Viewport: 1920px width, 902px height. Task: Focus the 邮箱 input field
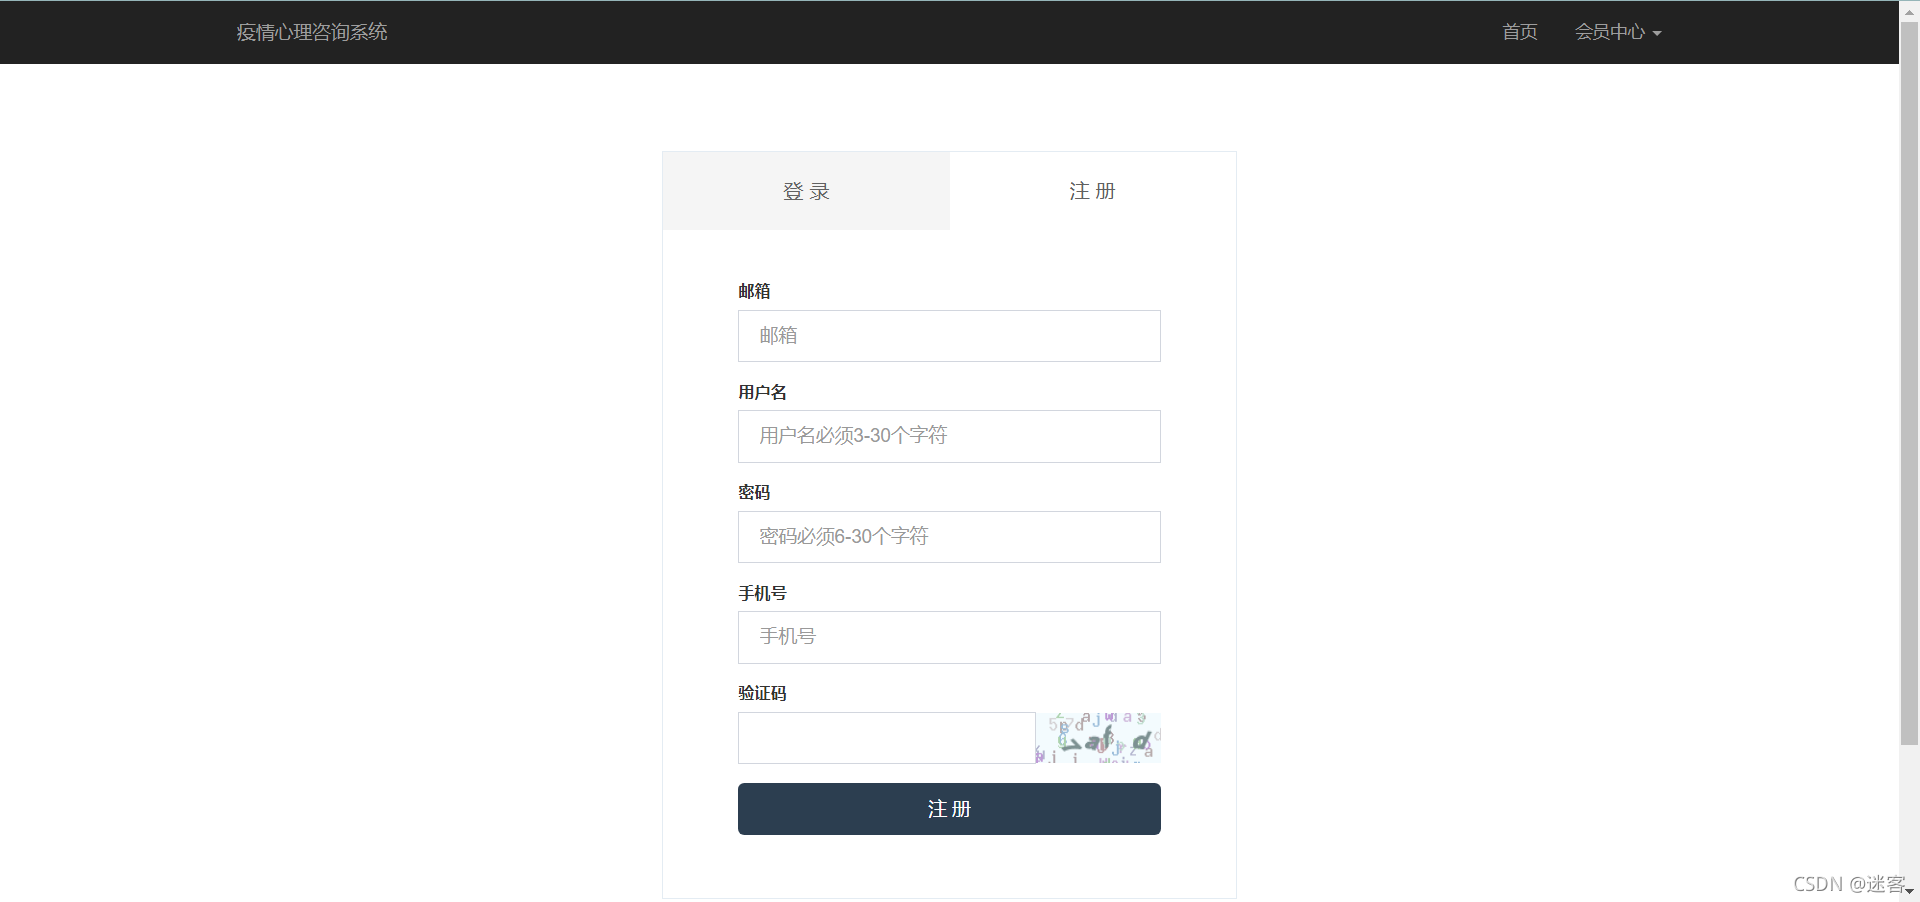[949, 336]
